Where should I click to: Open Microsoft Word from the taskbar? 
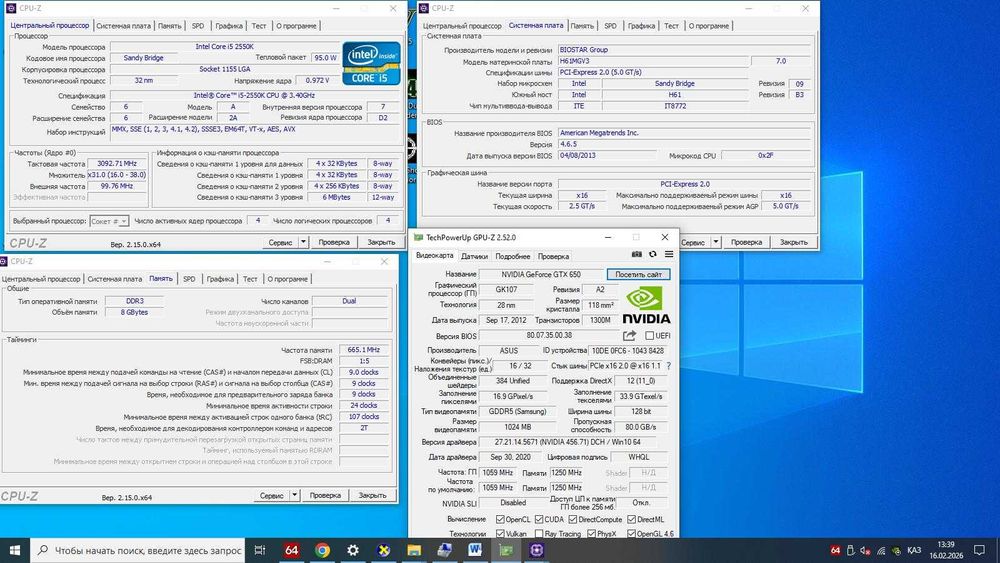(475, 550)
